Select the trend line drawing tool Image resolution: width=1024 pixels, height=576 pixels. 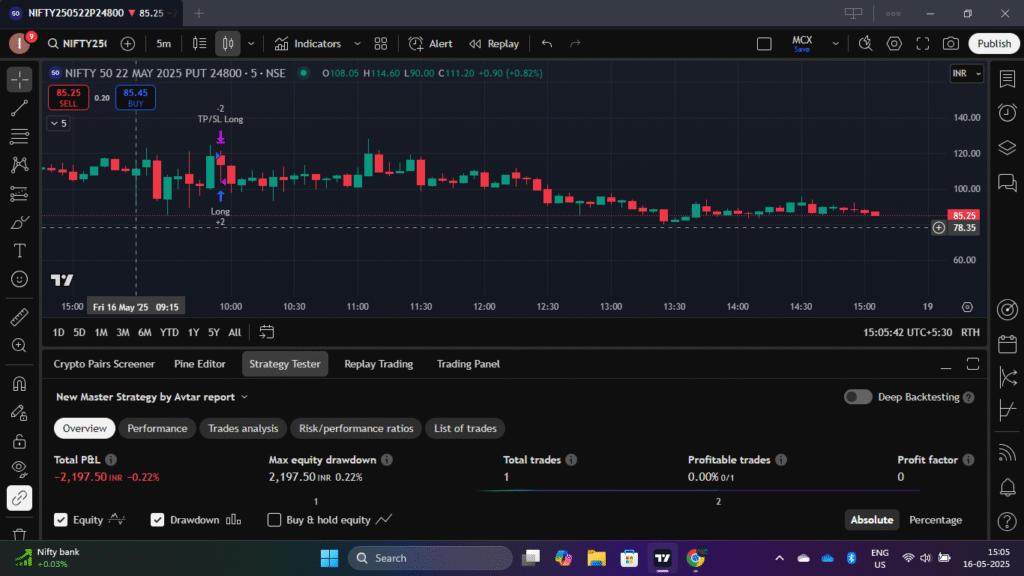20,108
